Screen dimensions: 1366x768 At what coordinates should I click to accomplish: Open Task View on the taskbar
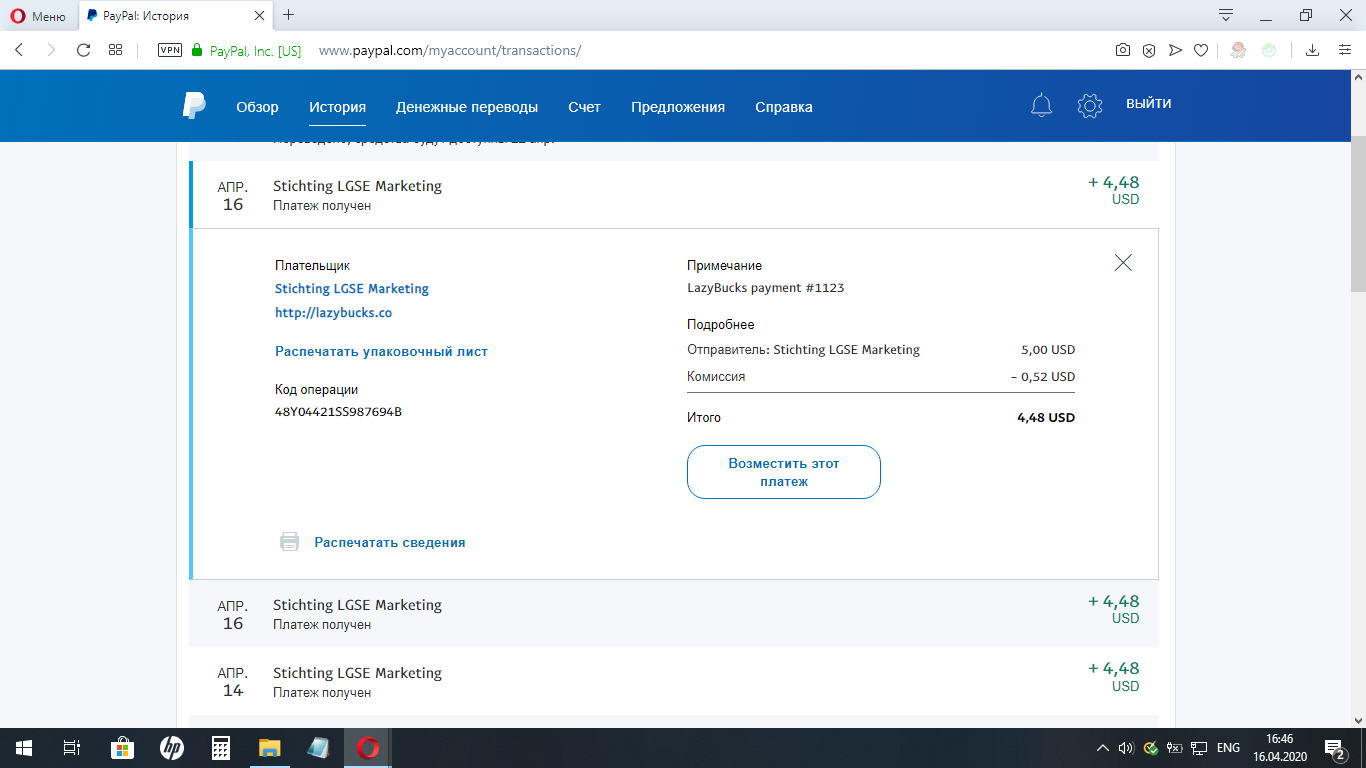(x=72, y=748)
